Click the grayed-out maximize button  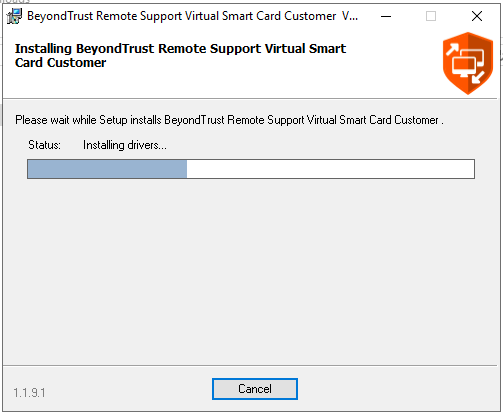[x=431, y=16]
